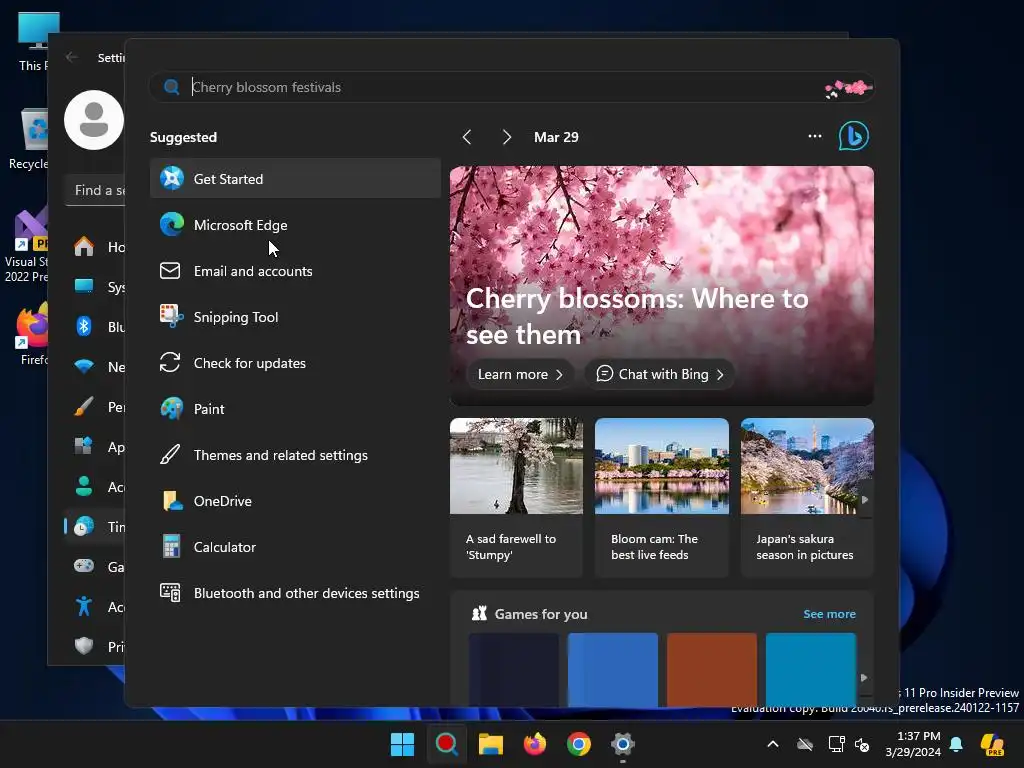Viewport: 1024px width, 768px height.
Task: Go to previous day's highlights
Action: pyautogui.click(x=466, y=137)
